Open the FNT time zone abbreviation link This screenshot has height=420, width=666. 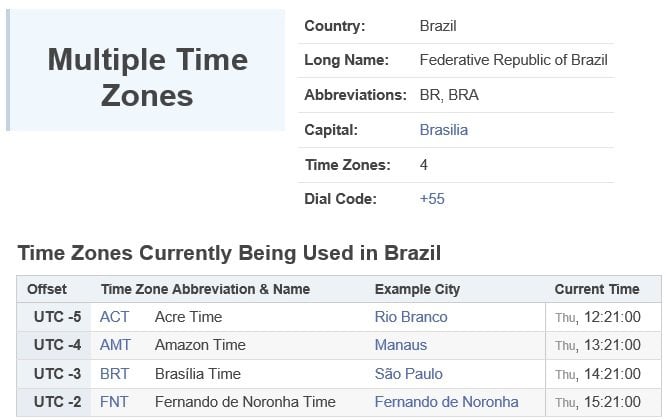(114, 402)
